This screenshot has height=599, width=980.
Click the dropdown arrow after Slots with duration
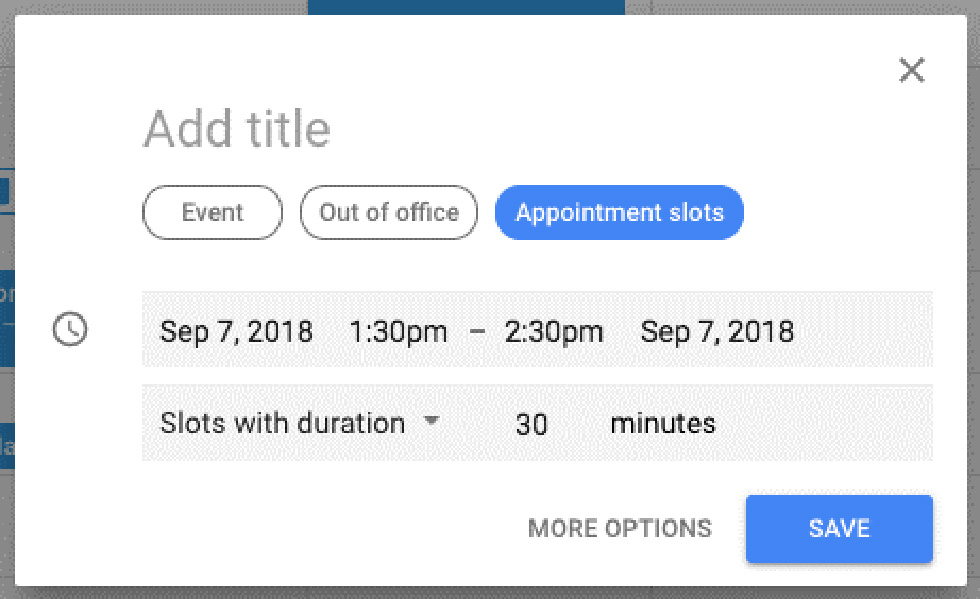(430, 421)
